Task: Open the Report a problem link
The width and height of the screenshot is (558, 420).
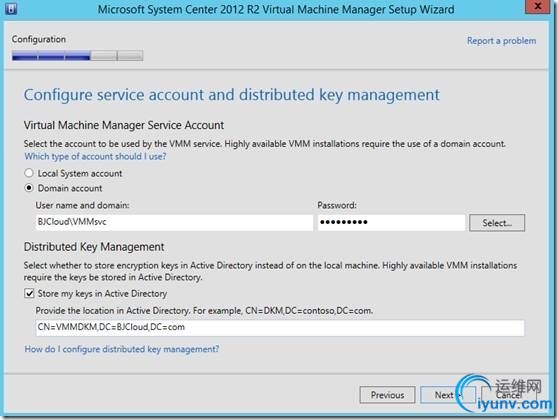Action: click(501, 41)
